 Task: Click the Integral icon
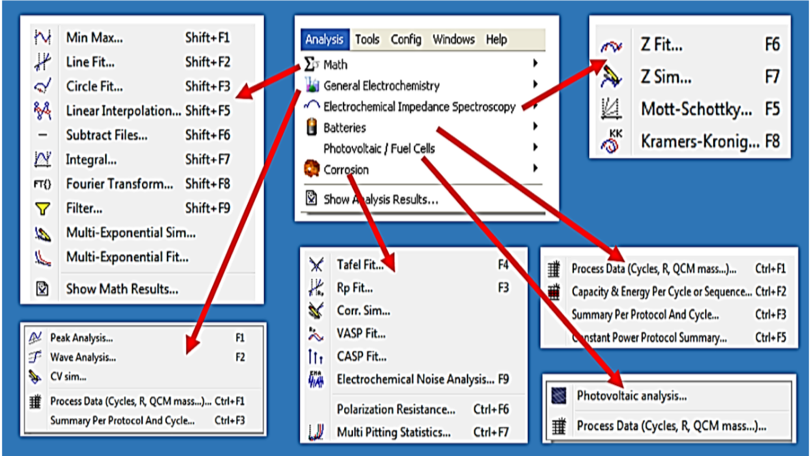[x=42, y=159]
